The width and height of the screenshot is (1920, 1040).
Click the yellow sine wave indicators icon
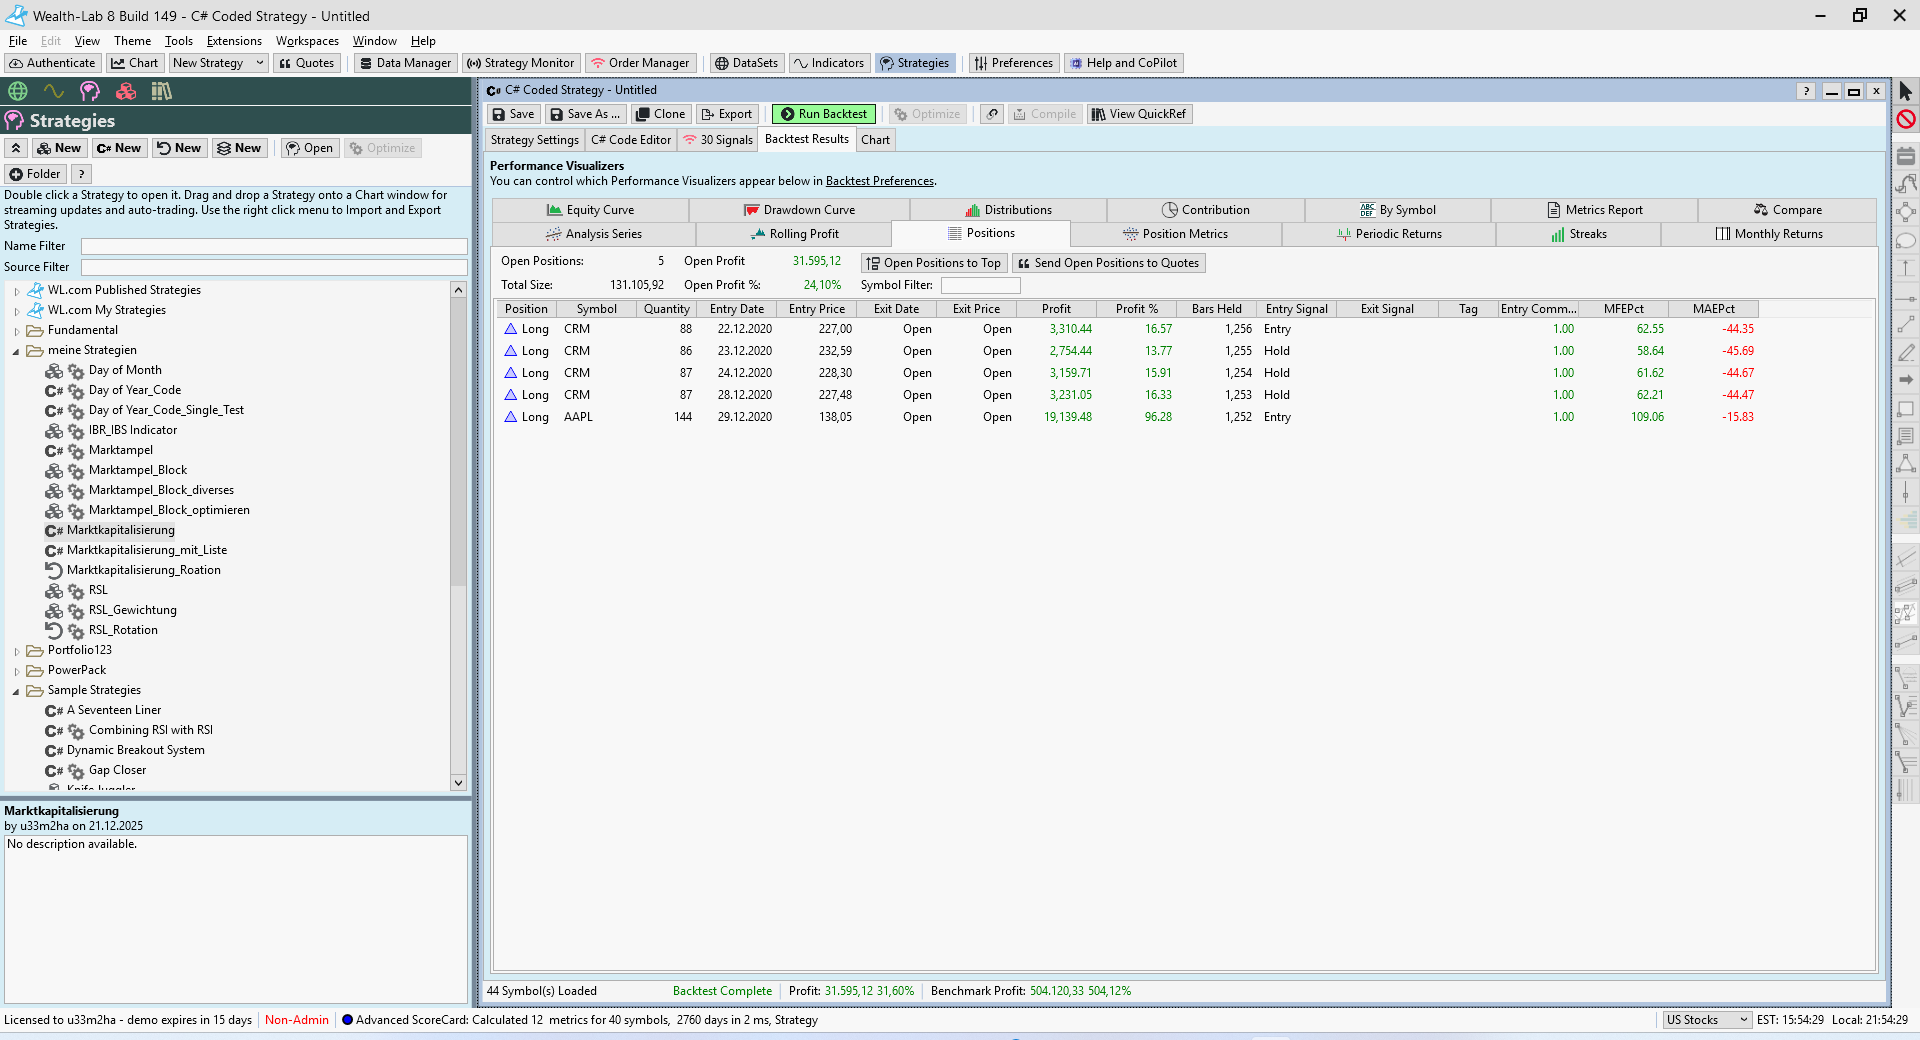coord(54,91)
